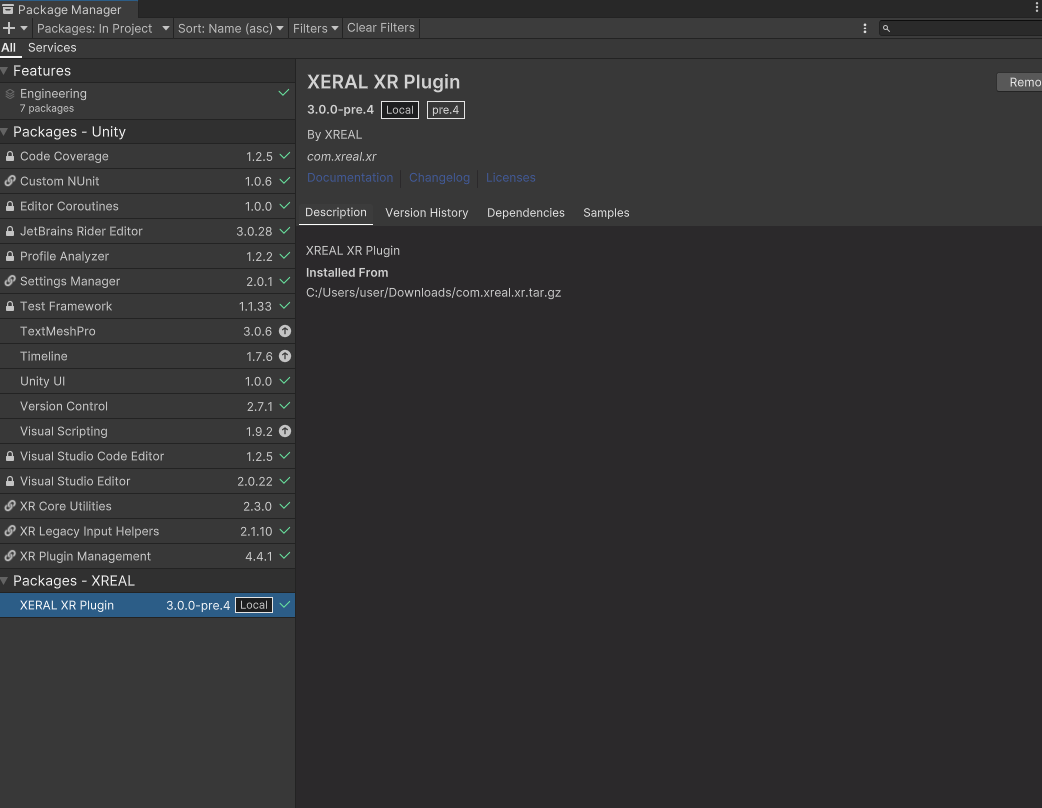Click the Code Coverage lock icon
1042x808 pixels.
point(10,156)
